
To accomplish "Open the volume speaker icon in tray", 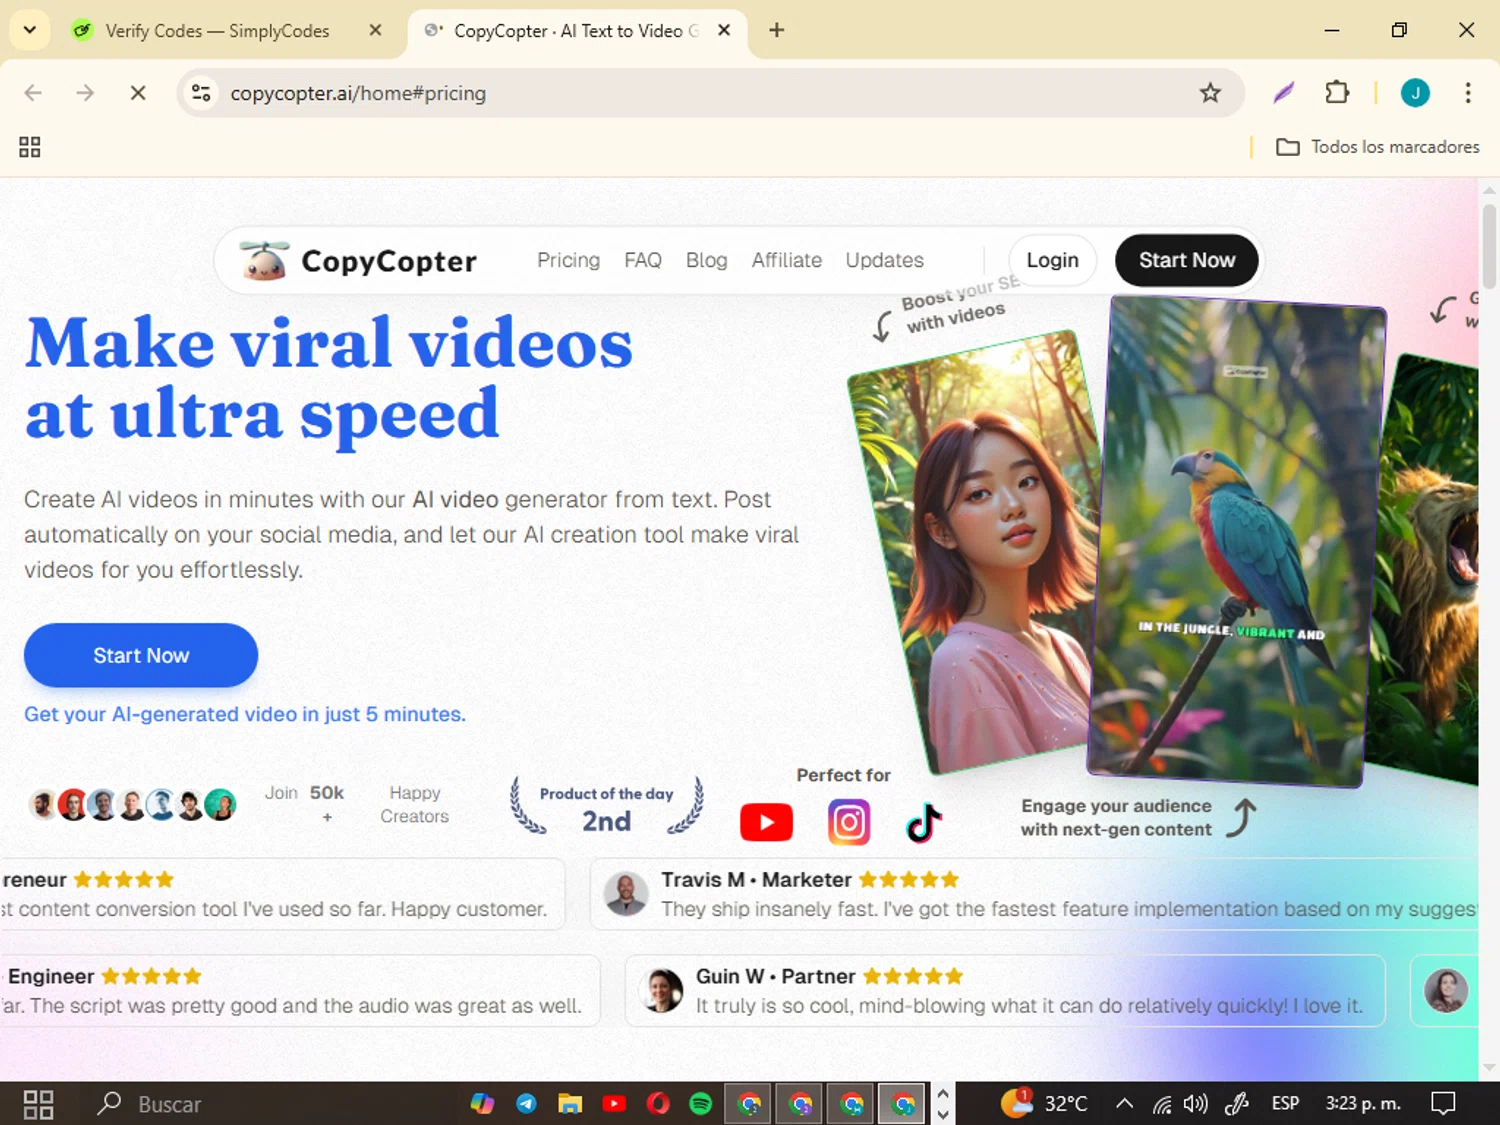I will pyautogui.click(x=1195, y=1104).
